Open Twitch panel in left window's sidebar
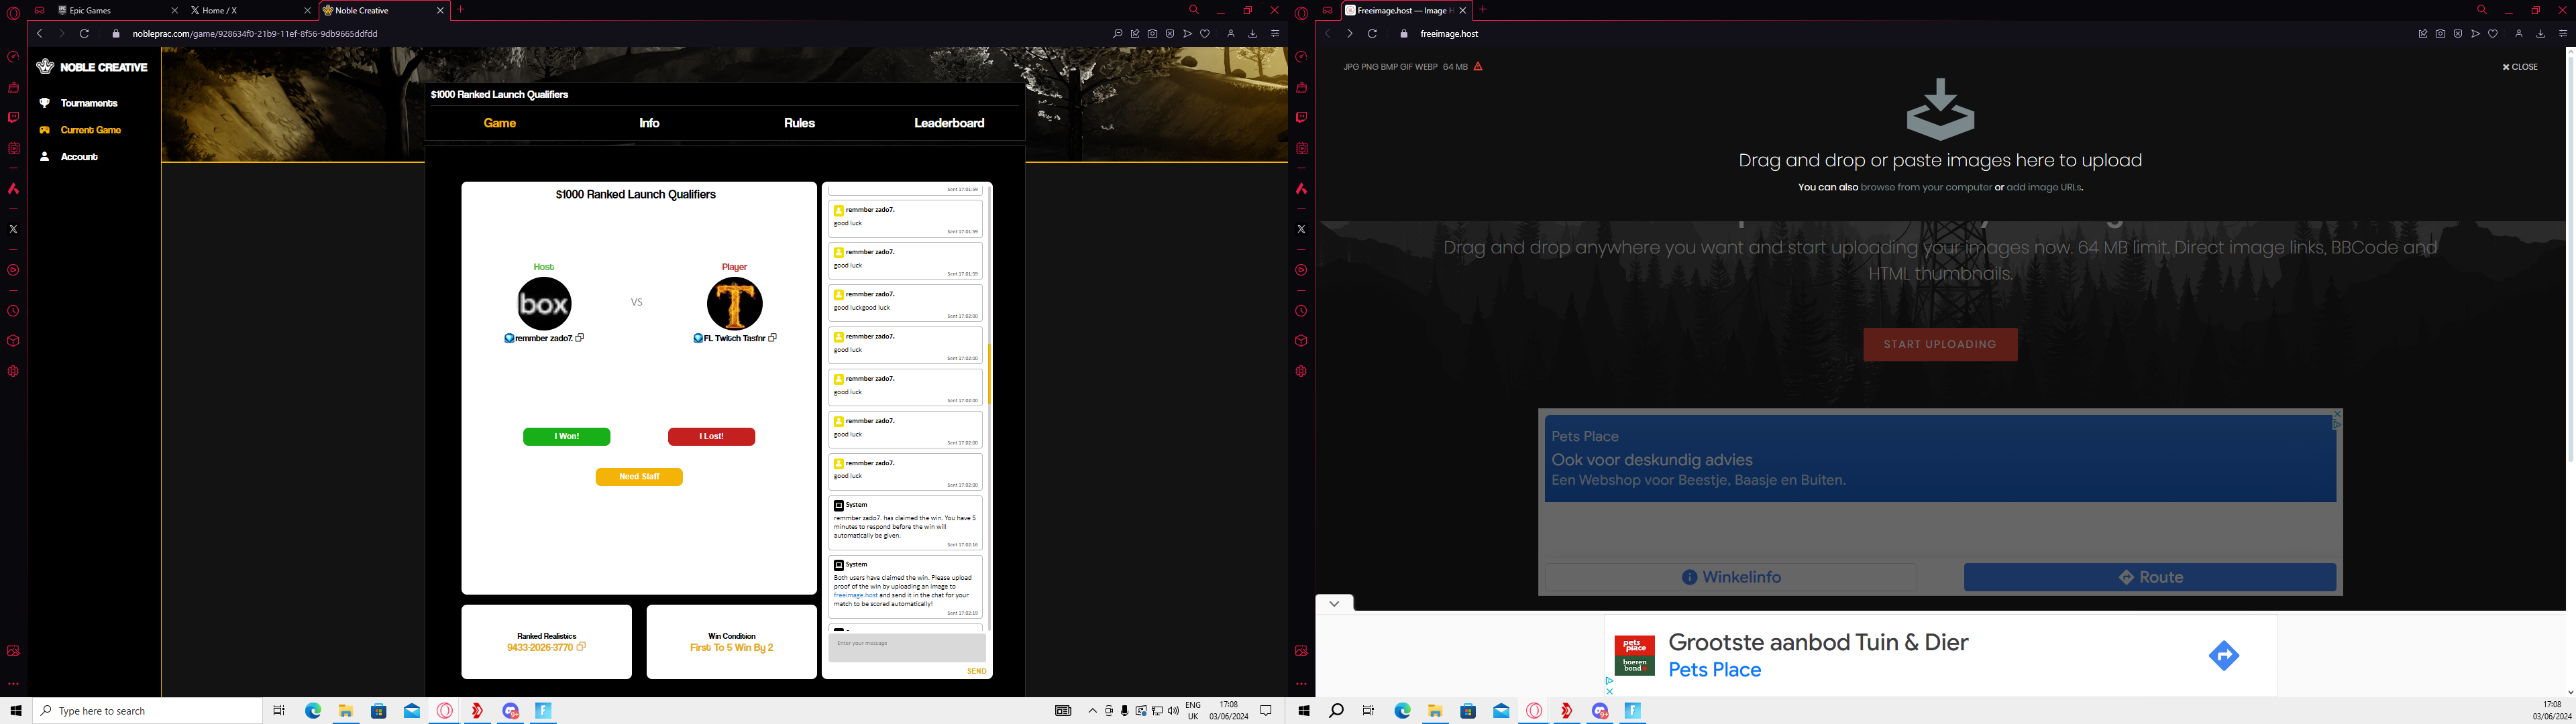Image resolution: width=2576 pixels, height=724 pixels. point(14,117)
